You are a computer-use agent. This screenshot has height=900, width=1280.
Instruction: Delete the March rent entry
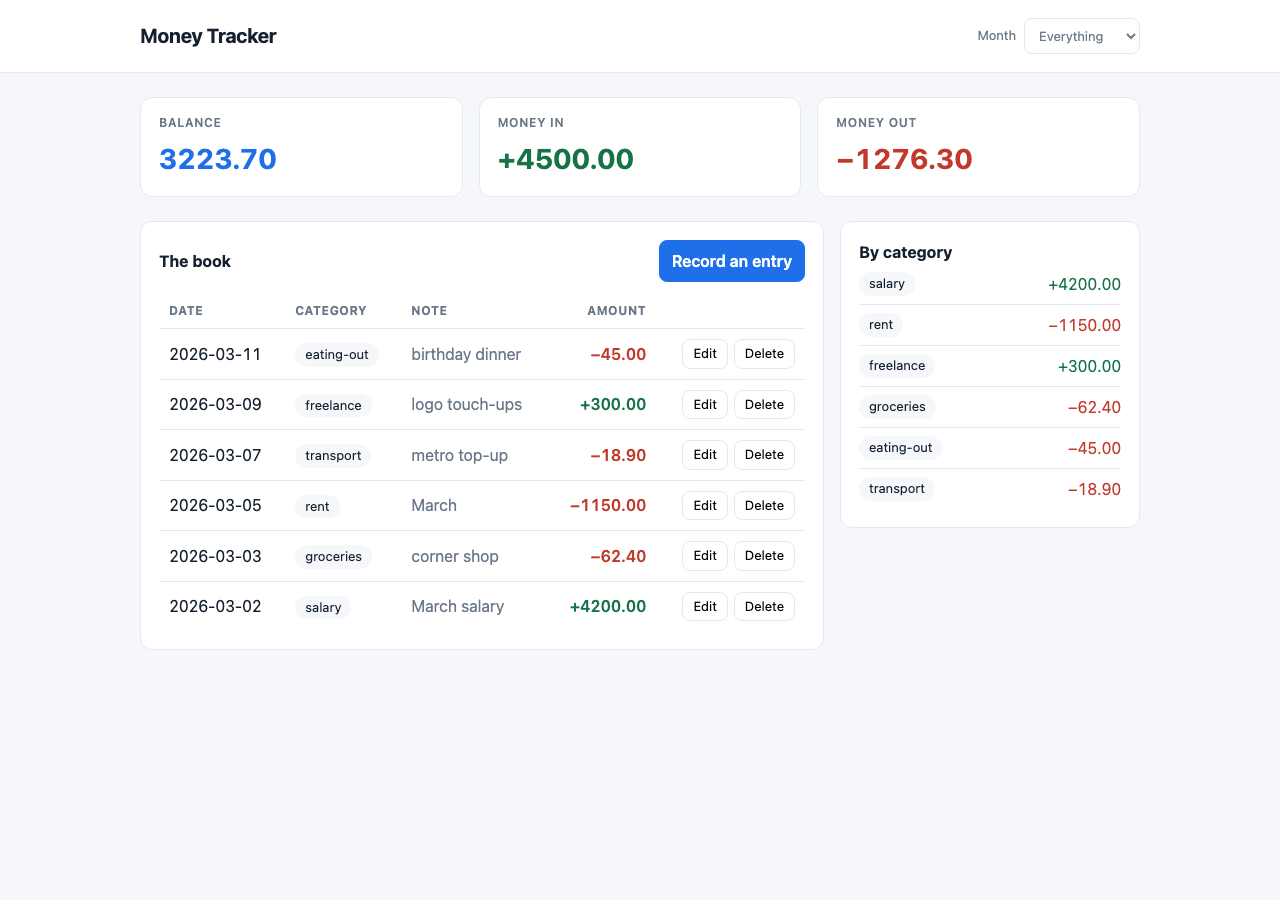[764, 506]
